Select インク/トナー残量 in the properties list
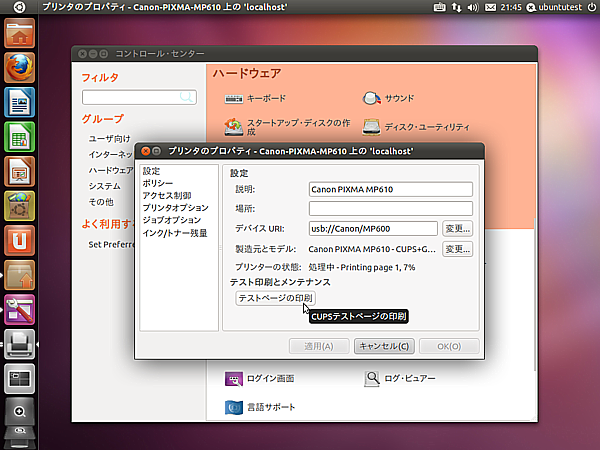600x450 pixels. [175, 232]
